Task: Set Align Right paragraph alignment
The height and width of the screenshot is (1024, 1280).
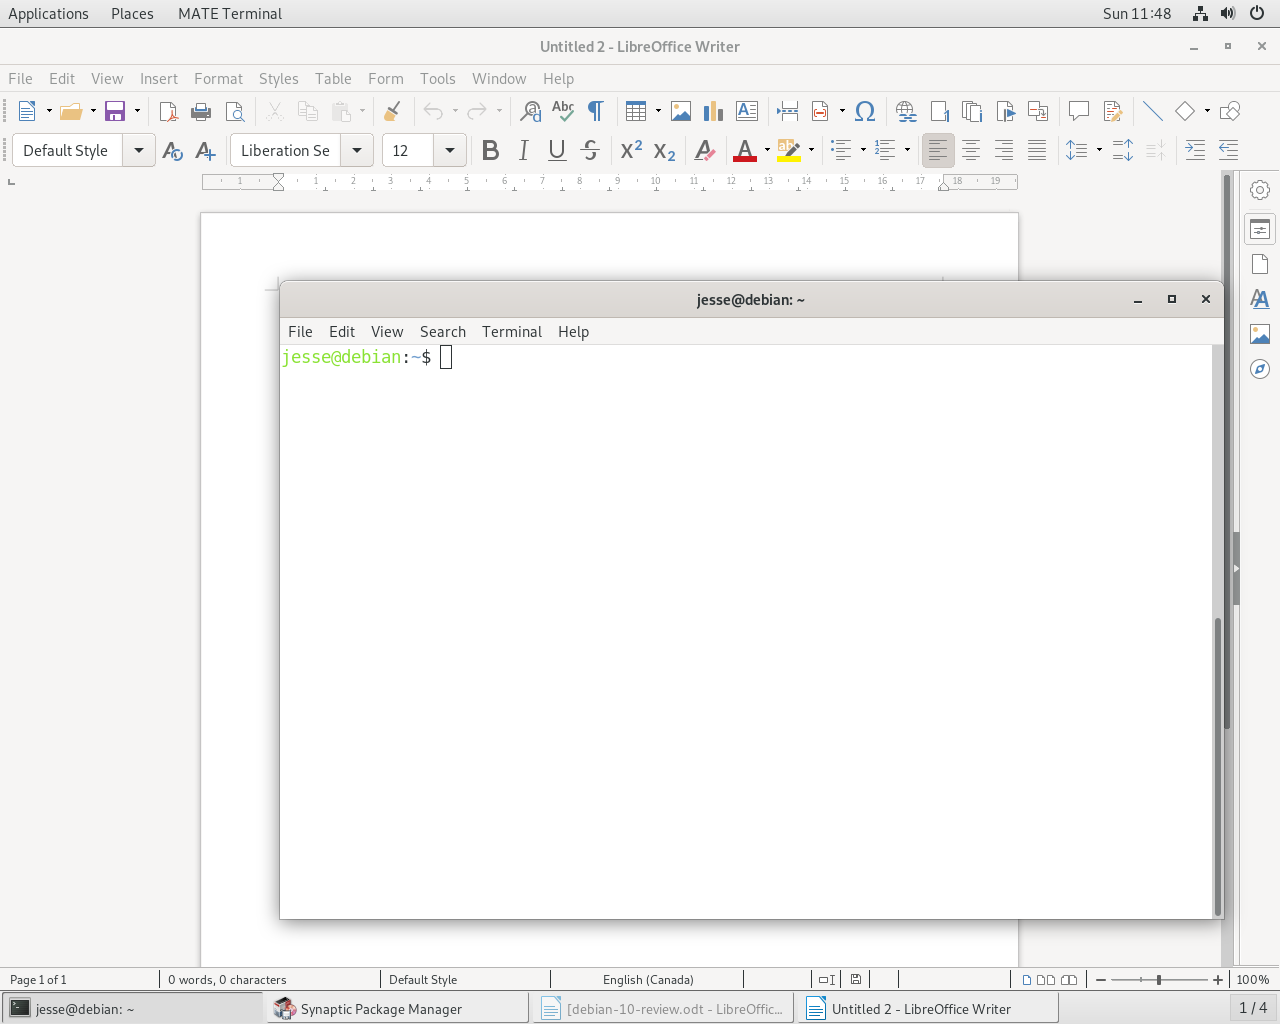Action: click(x=1004, y=150)
